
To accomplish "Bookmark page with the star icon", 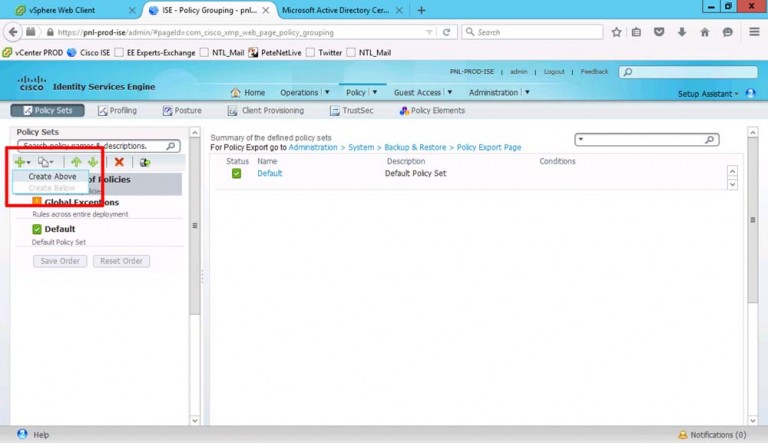I will [616, 32].
